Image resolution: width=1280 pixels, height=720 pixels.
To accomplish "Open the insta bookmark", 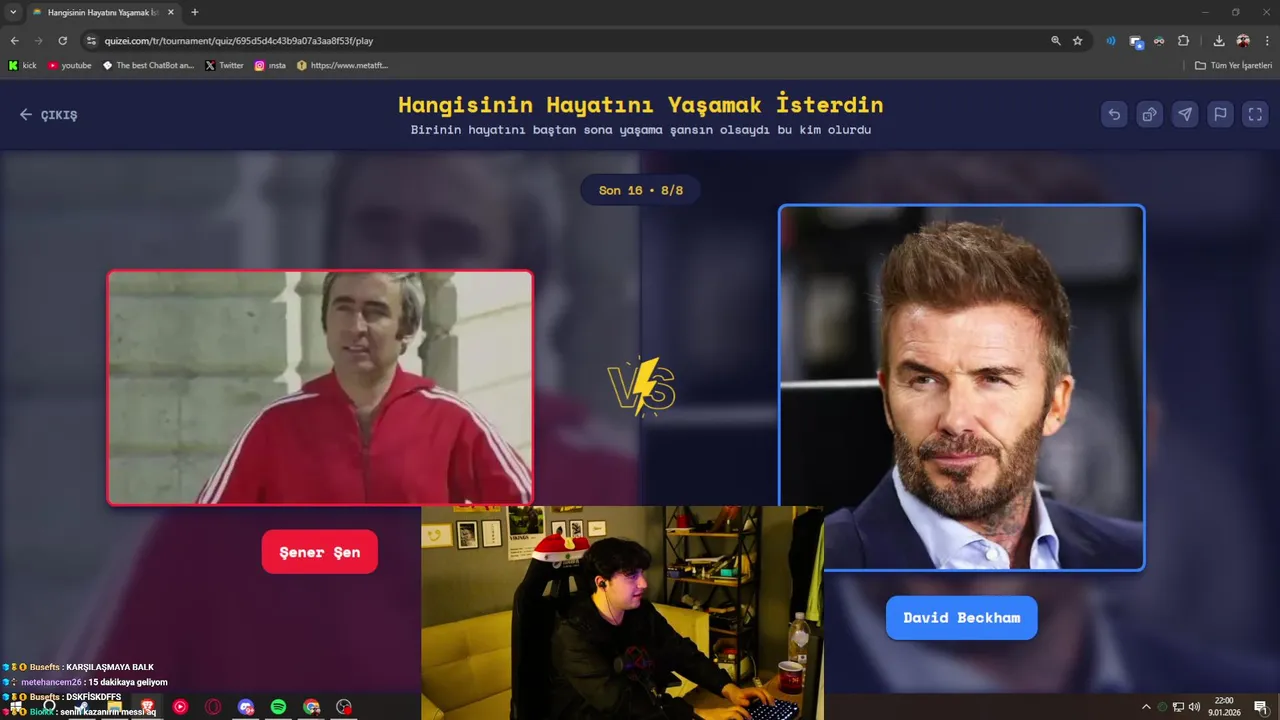I will pos(270,65).
